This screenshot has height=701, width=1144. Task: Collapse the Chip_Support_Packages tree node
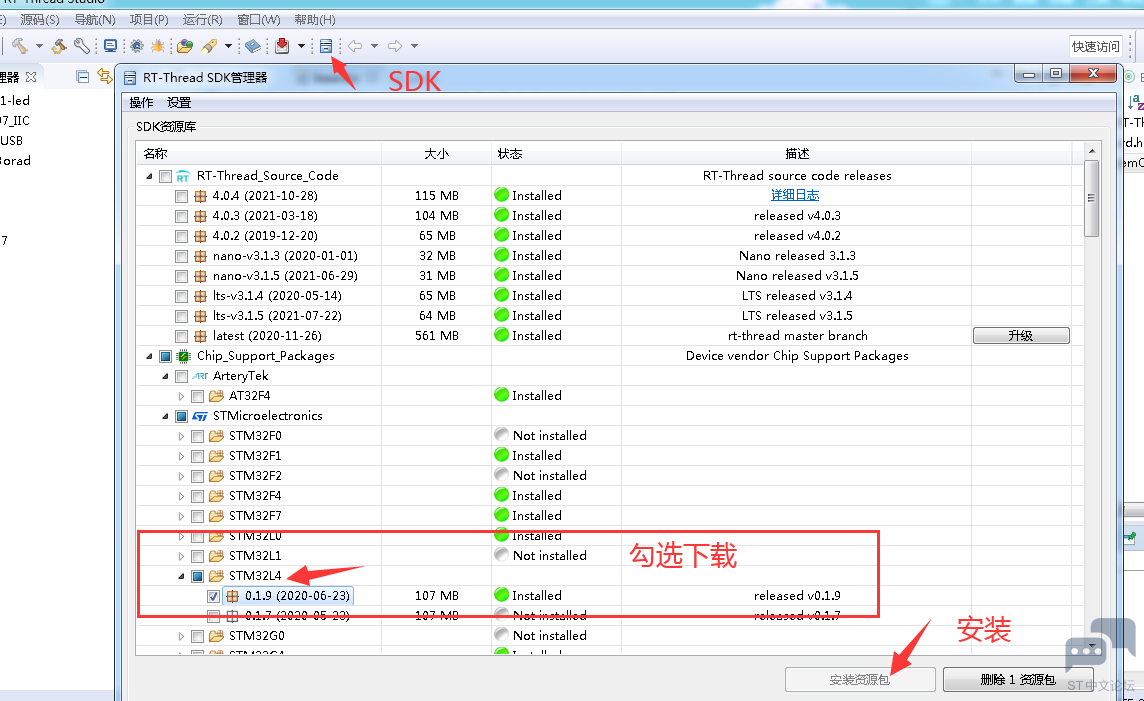[149, 357]
